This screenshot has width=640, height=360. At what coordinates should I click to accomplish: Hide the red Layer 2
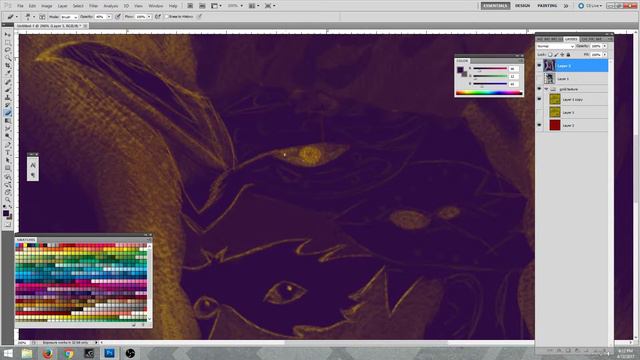[x=539, y=125]
